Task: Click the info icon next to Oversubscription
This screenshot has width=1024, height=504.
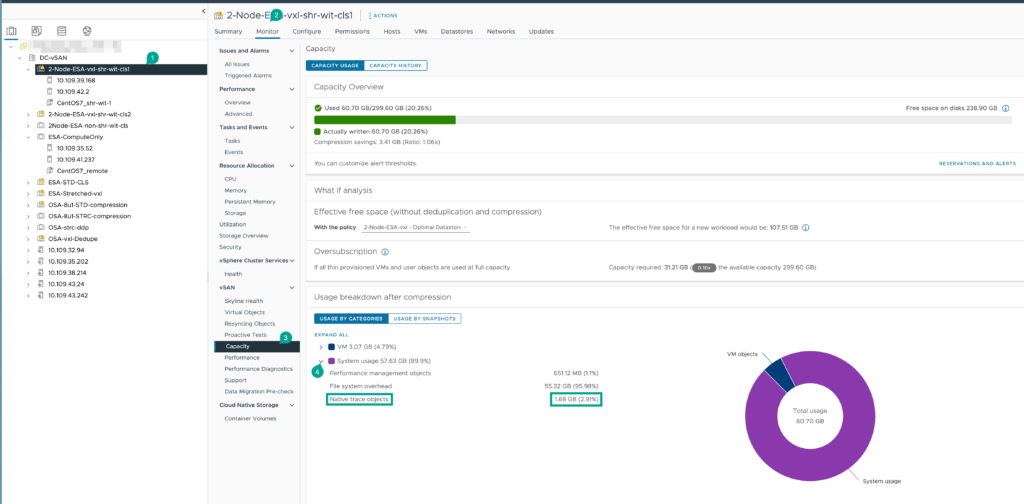Action: (385, 251)
